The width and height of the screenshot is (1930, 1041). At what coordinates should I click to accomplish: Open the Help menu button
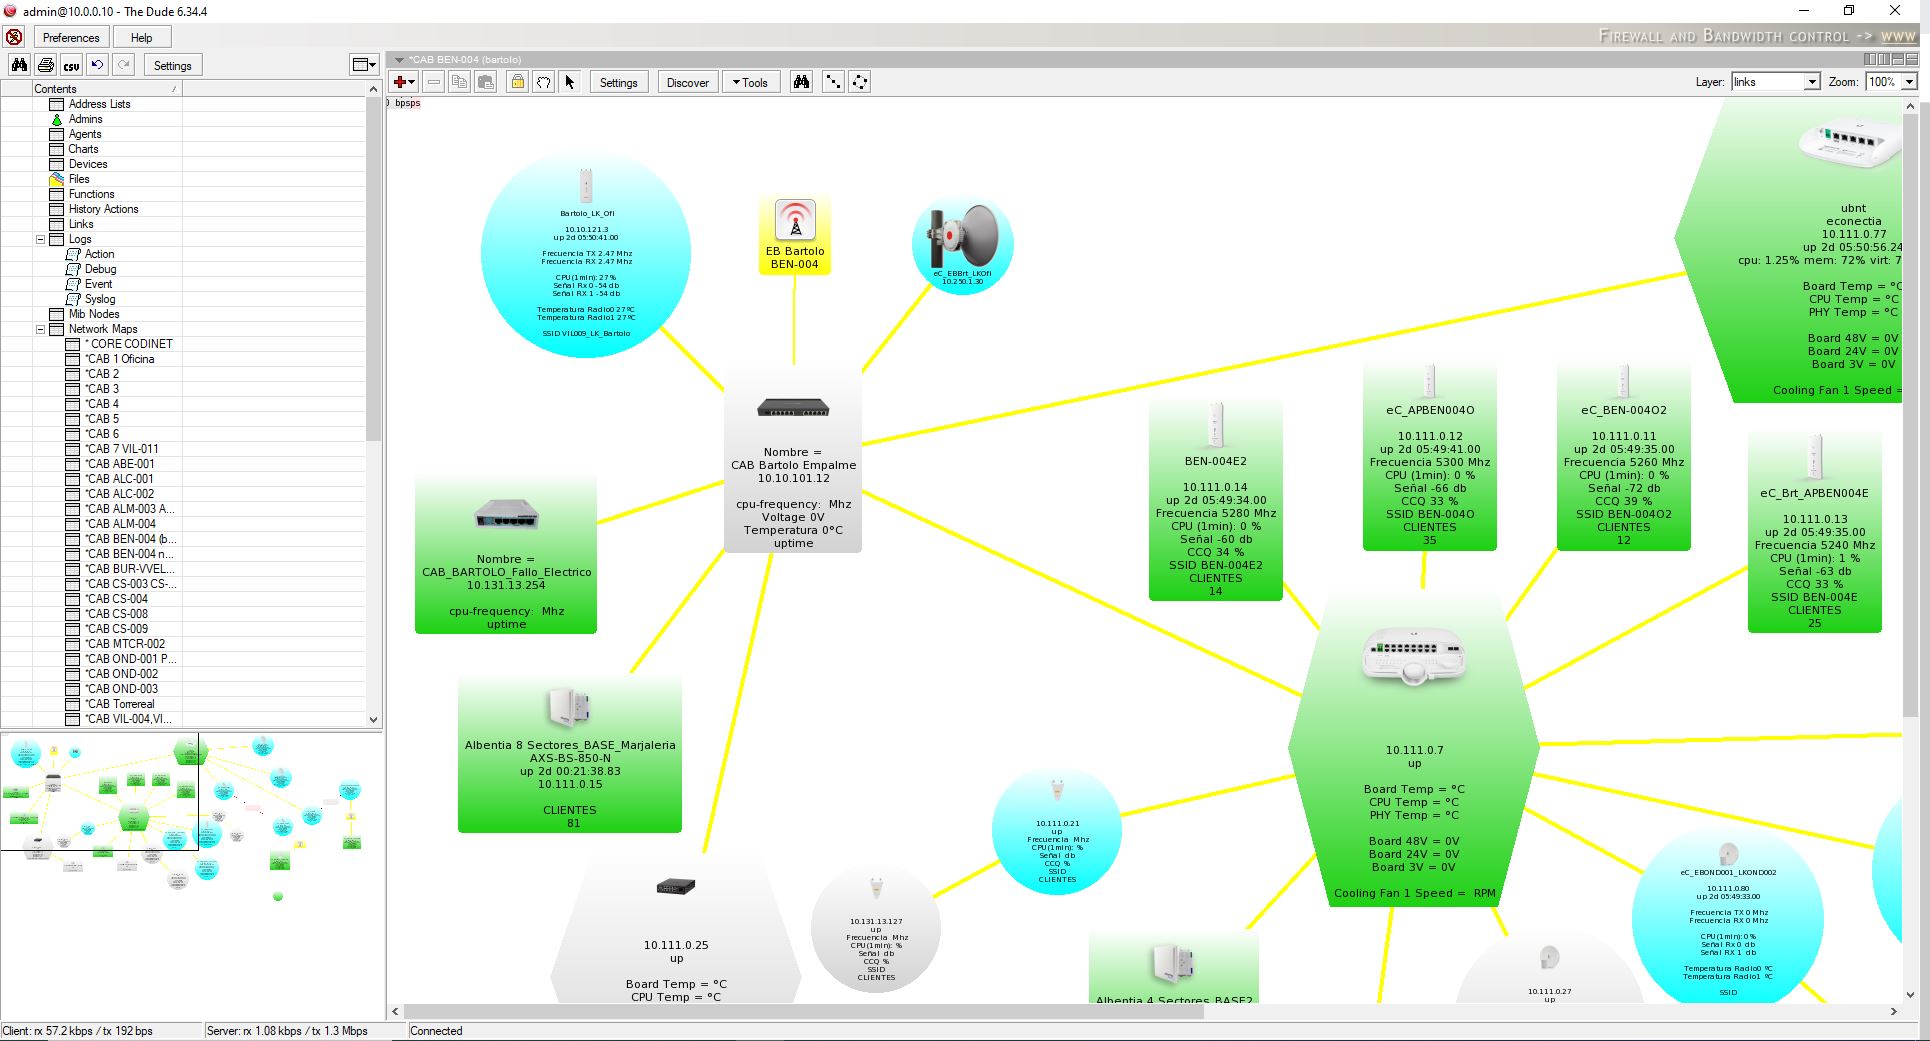coord(142,37)
